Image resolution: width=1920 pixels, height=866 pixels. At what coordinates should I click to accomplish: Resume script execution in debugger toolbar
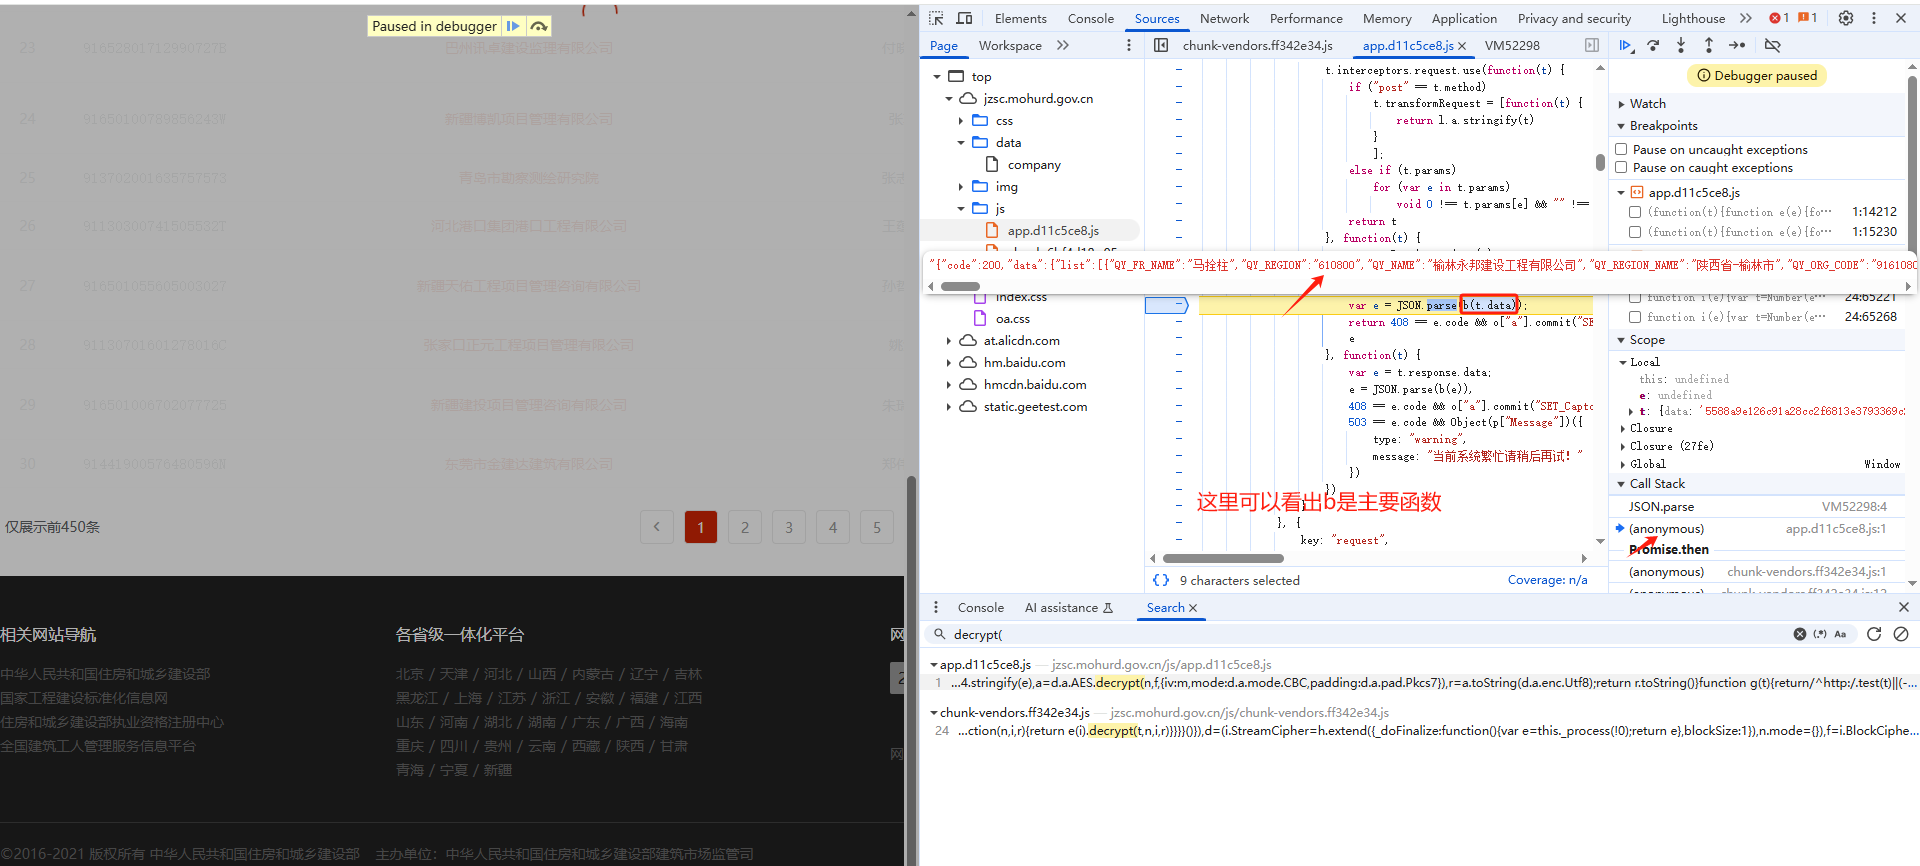coord(1626,45)
